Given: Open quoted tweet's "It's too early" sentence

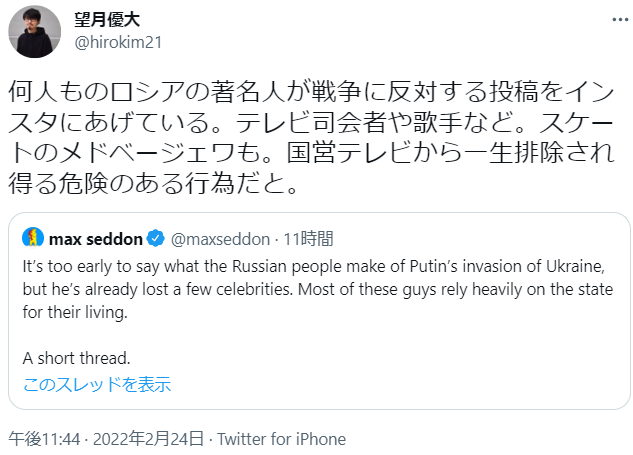Looking at the screenshot, I should 315,268.
